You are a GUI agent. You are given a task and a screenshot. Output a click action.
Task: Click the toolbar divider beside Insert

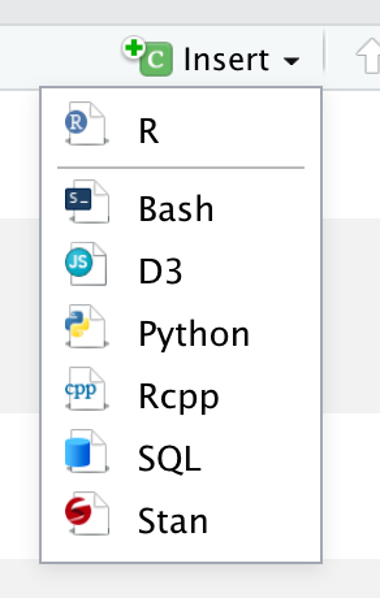tap(324, 52)
